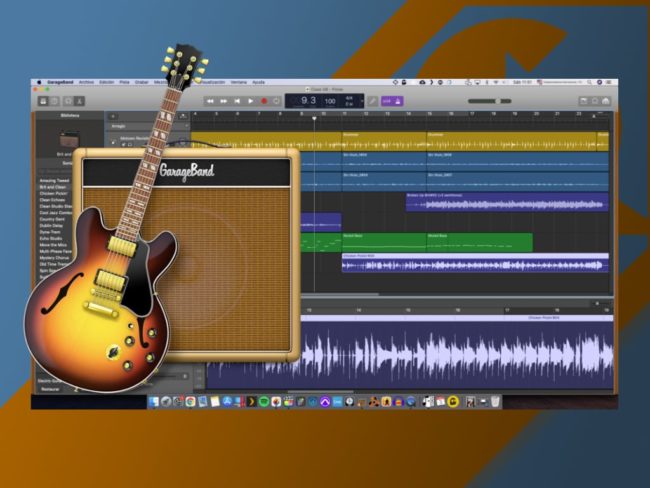Screen dimensions: 650x488
Task: Select the Brit and Clean patch
Action: coord(53,187)
